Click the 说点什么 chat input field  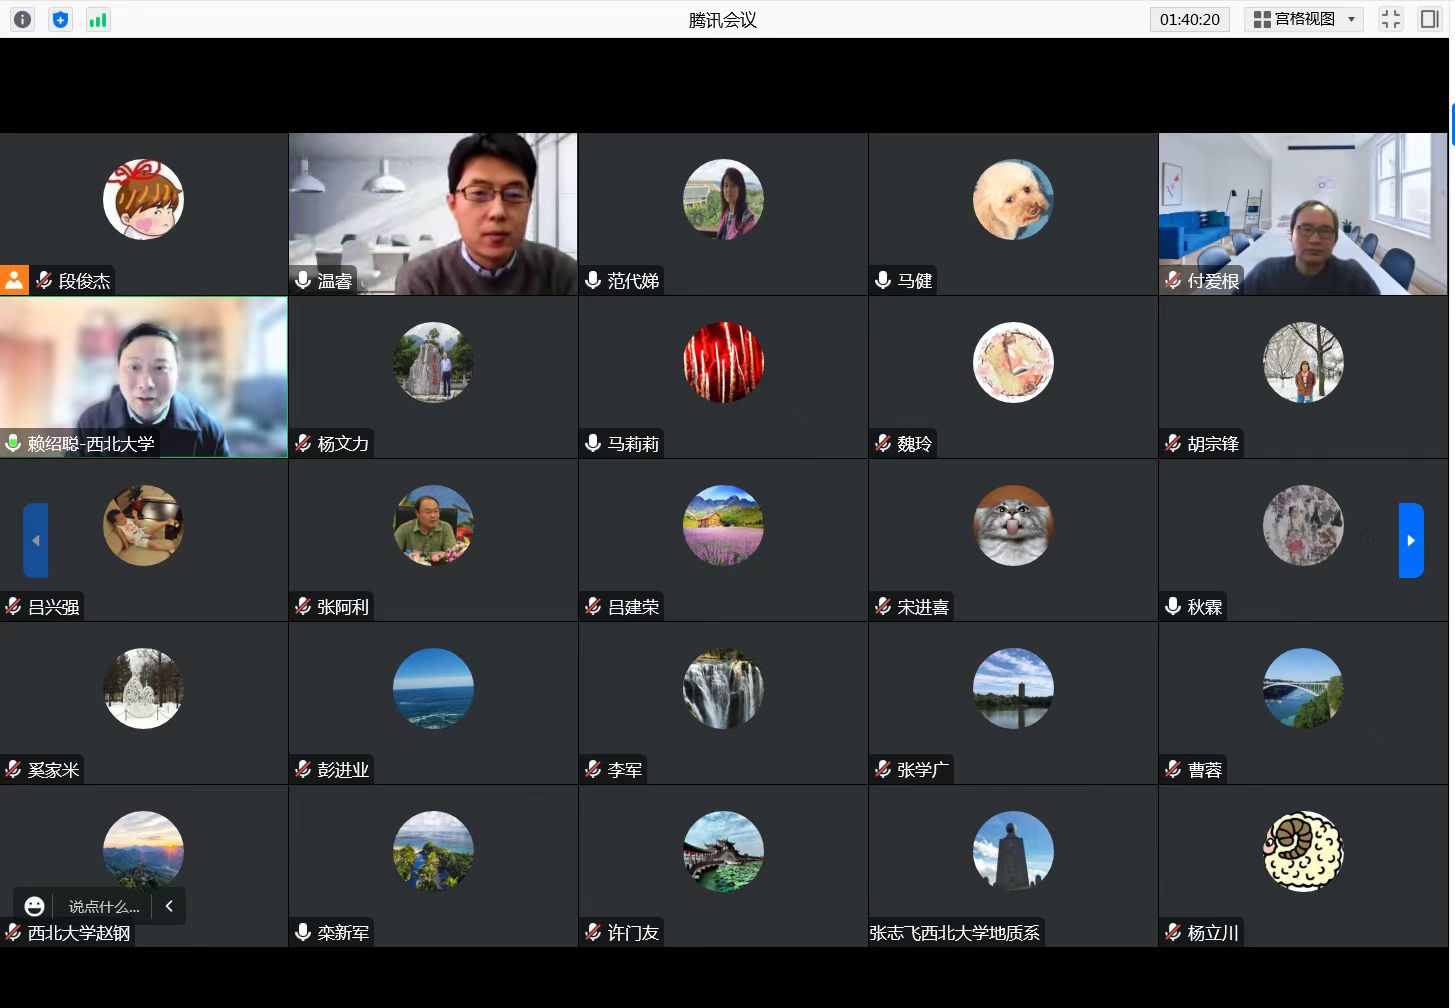pyautogui.click(x=103, y=907)
